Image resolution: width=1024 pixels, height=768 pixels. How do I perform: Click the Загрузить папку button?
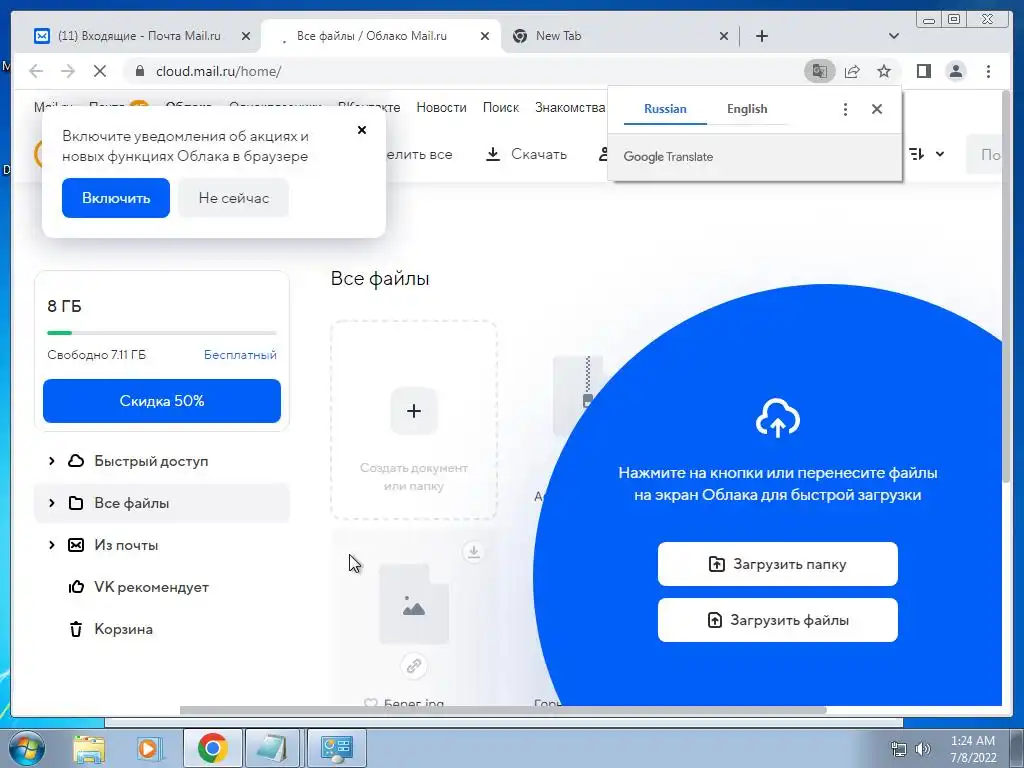point(777,564)
